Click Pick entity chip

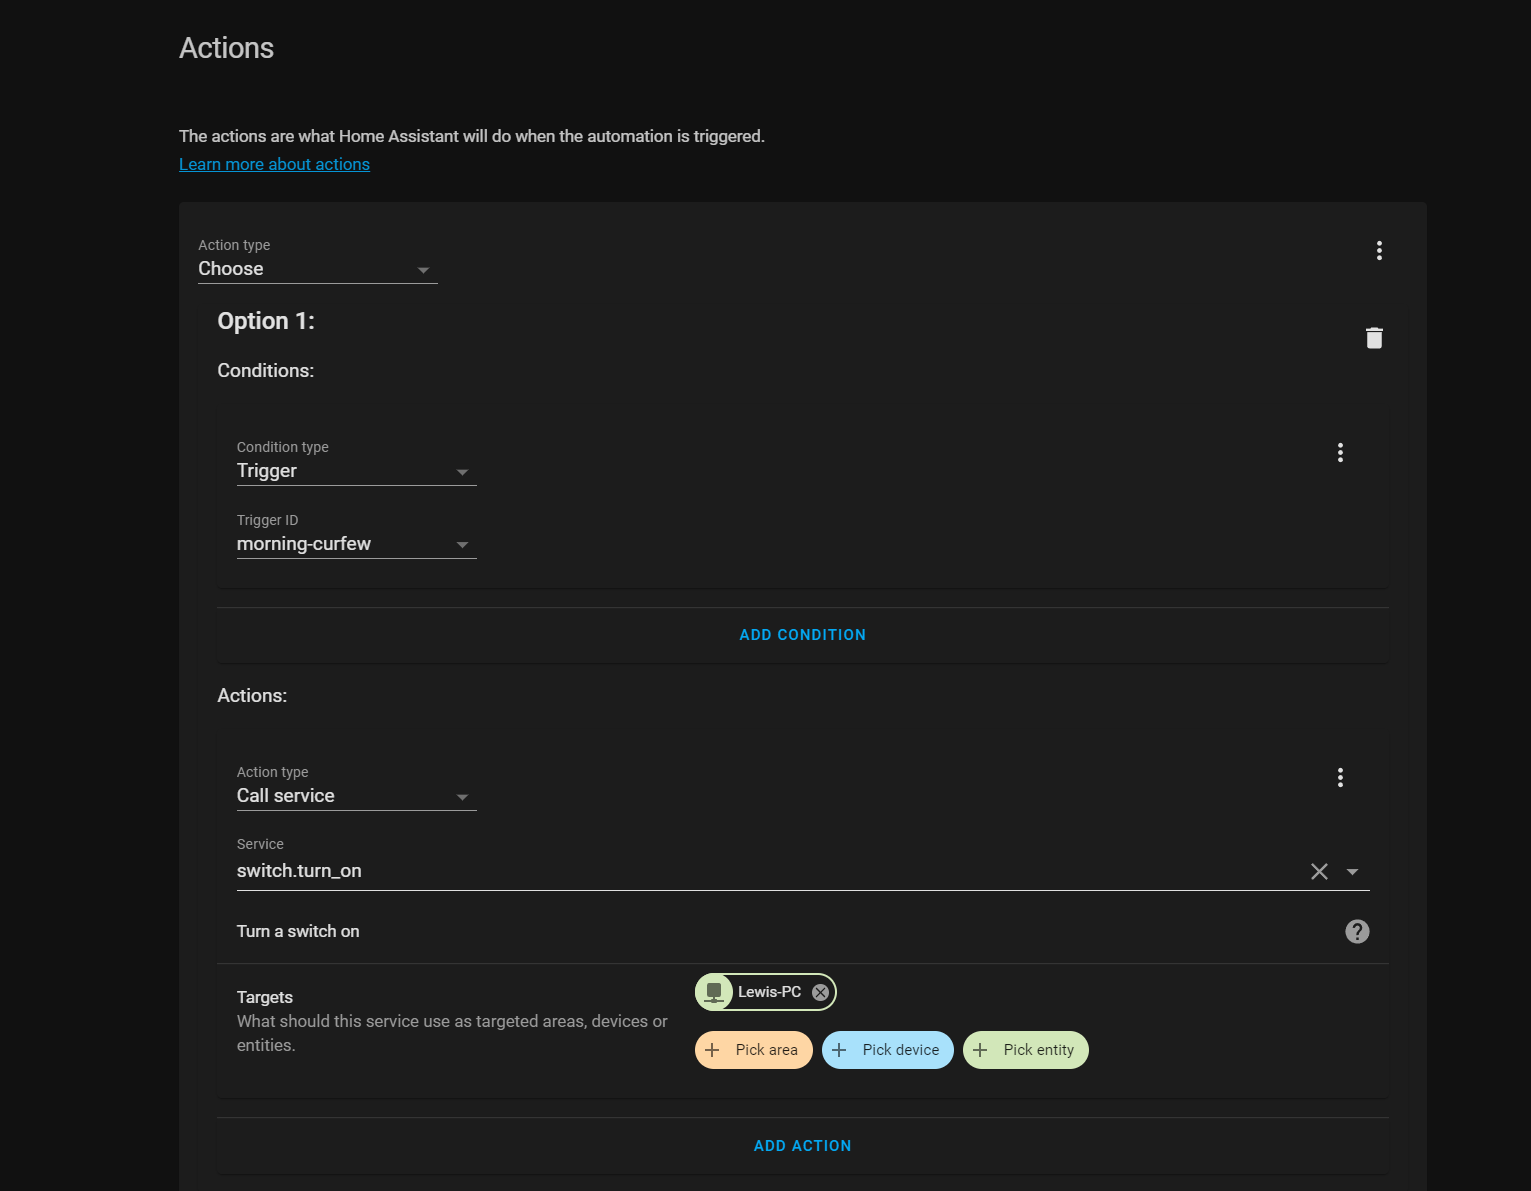coord(1026,1050)
